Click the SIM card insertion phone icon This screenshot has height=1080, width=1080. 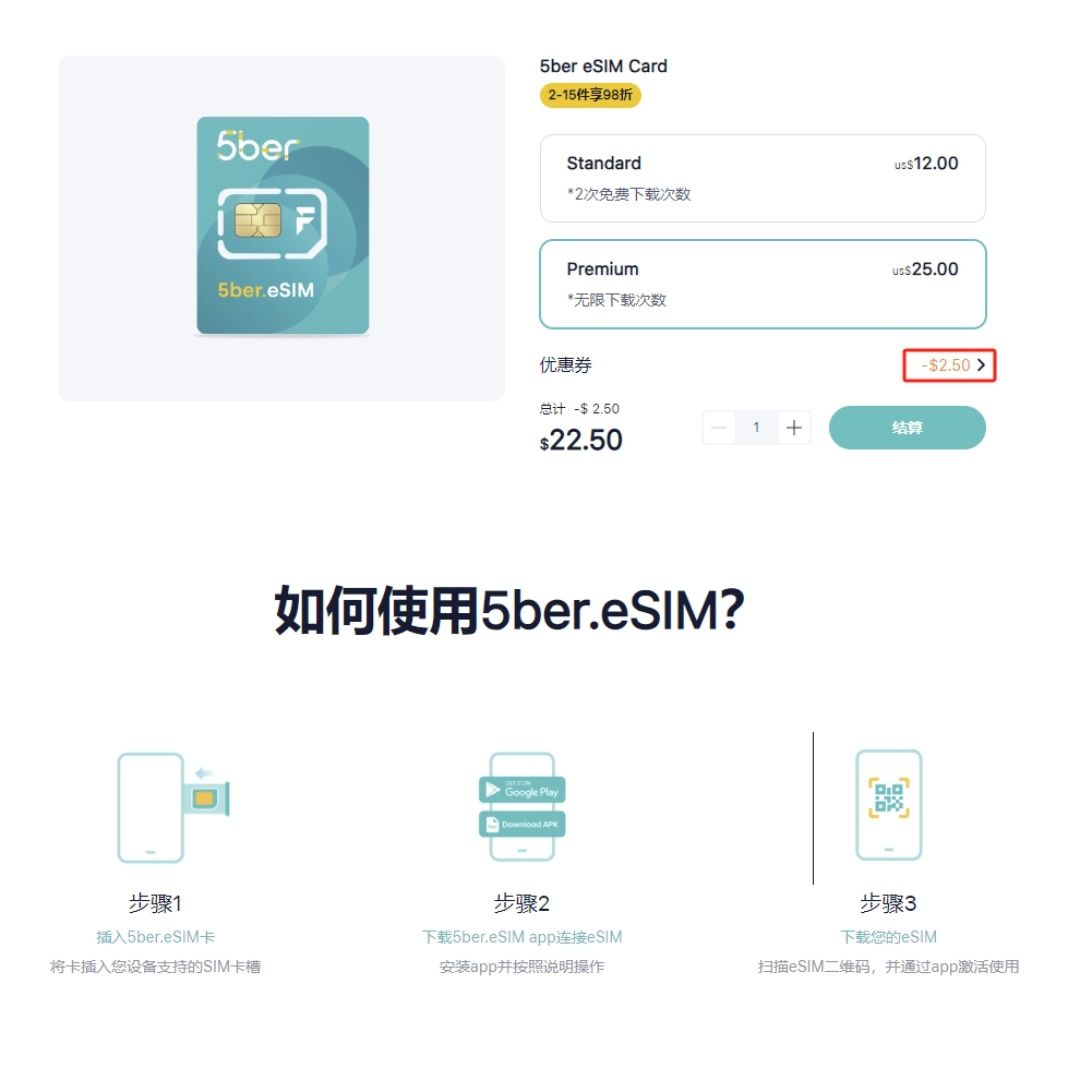coord(173,807)
